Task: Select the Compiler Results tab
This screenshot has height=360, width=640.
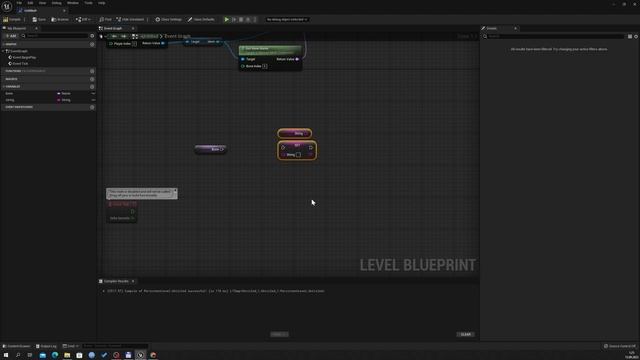Action: coord(116,281)
